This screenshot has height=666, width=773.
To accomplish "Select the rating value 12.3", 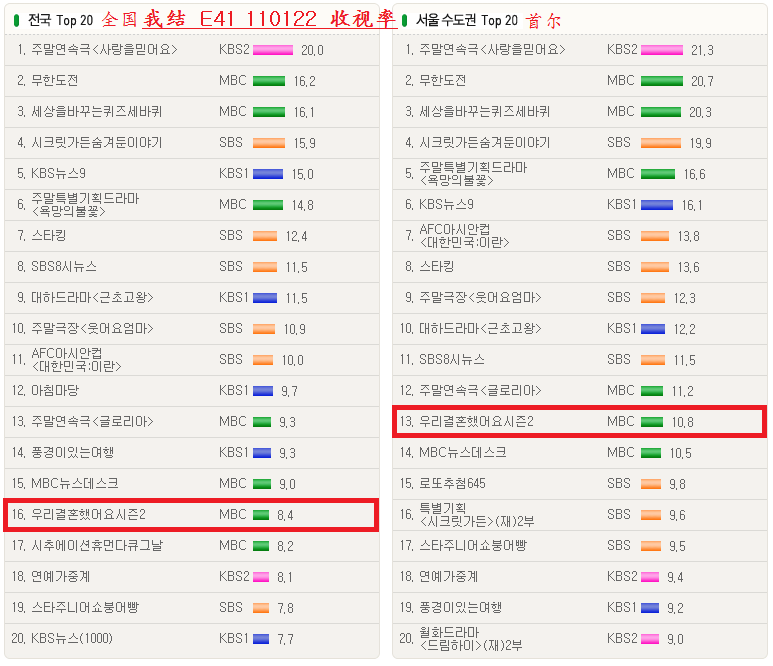I will tap(684, 299).
